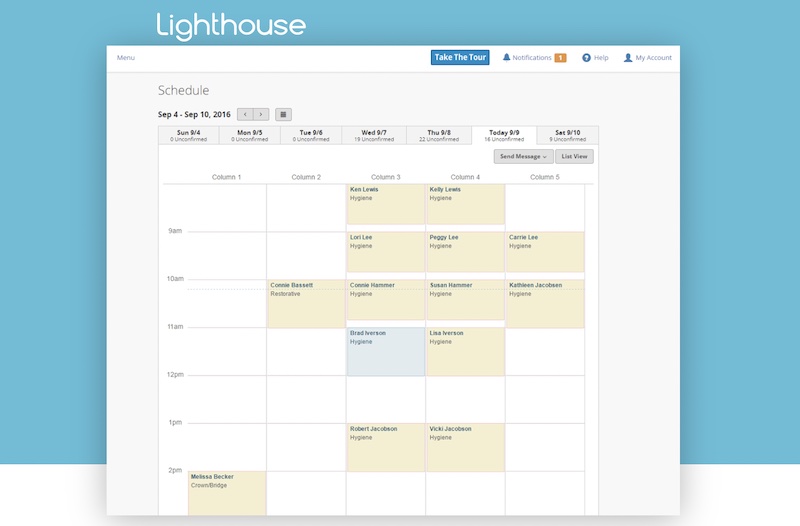Go to previous week with left arrow
The height and width of the screenshot is (526, 800).
[x=245, y=114]
